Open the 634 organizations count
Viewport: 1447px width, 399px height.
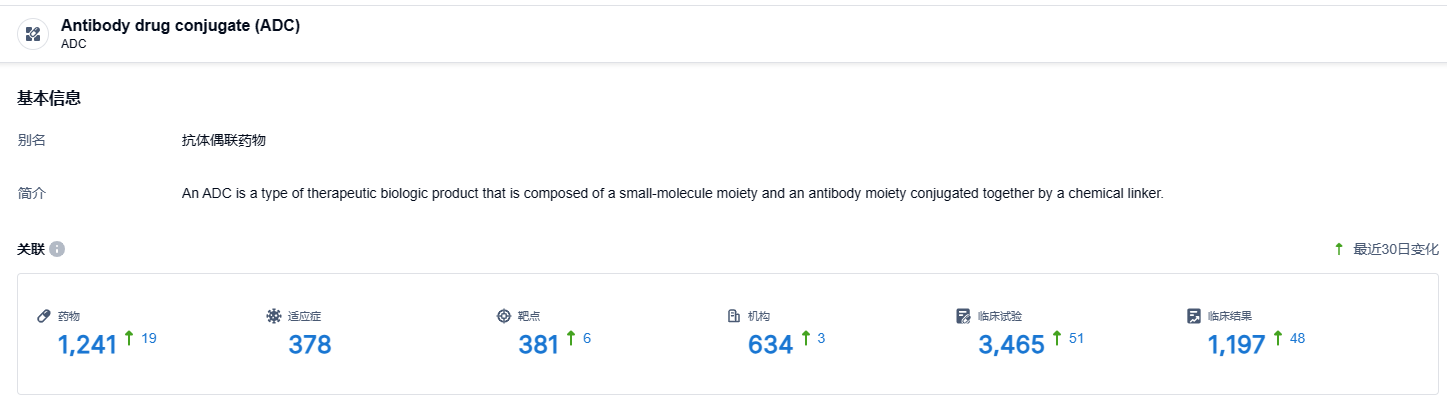(770, 345)
